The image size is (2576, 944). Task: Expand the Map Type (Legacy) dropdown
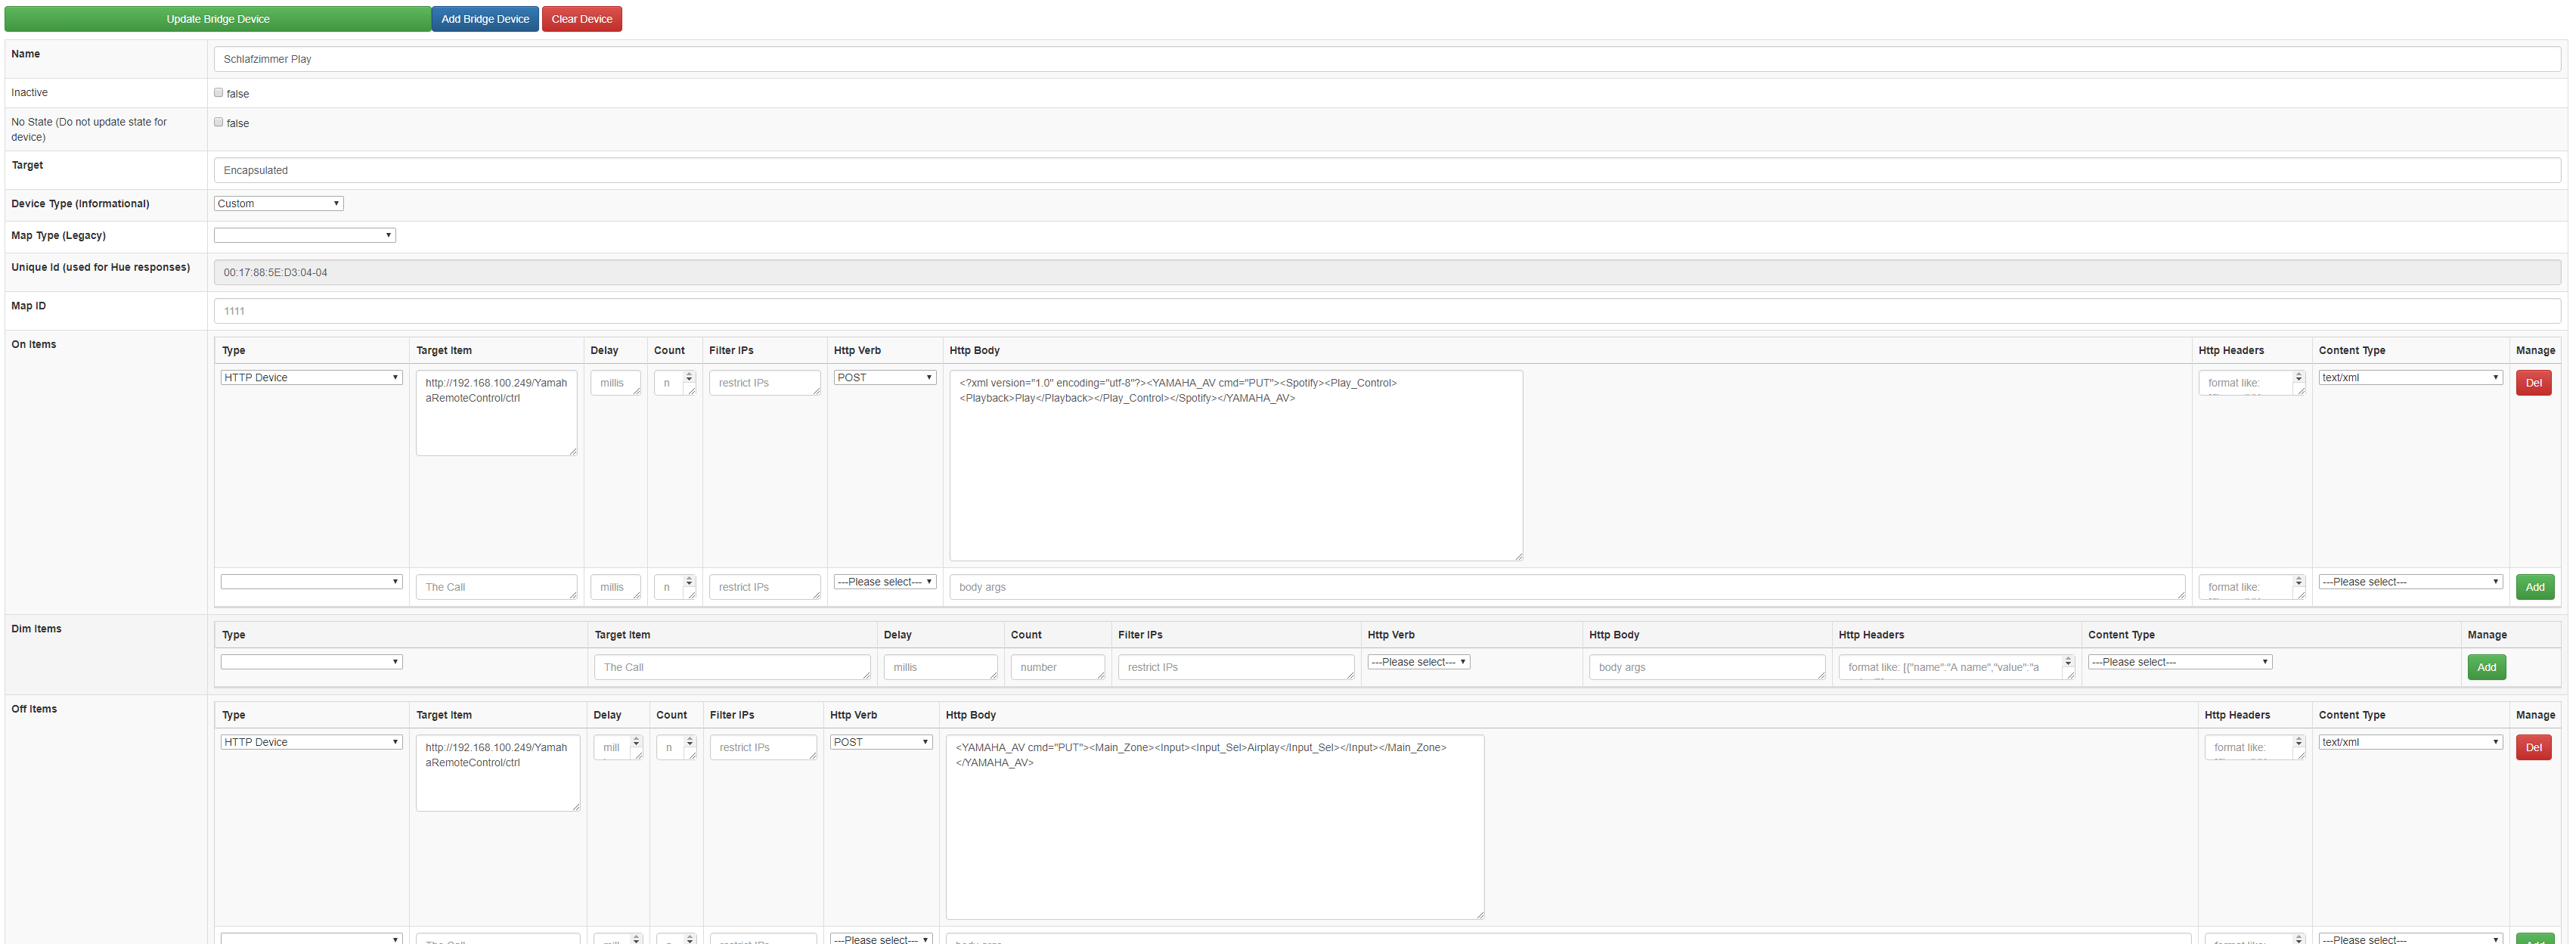304,235
